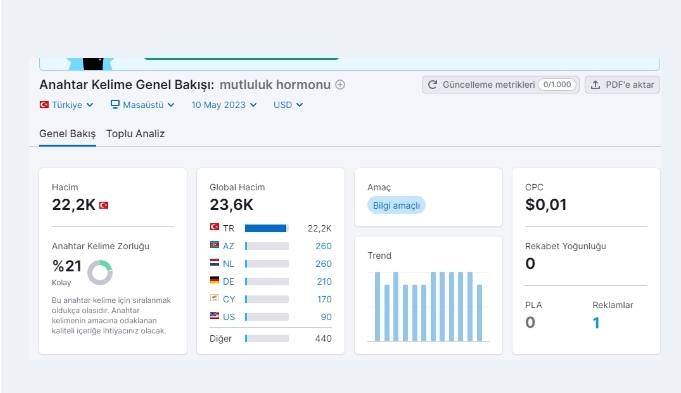681x393 pixels.
Task: Open DE country link in list
Action: click(228, 281)
